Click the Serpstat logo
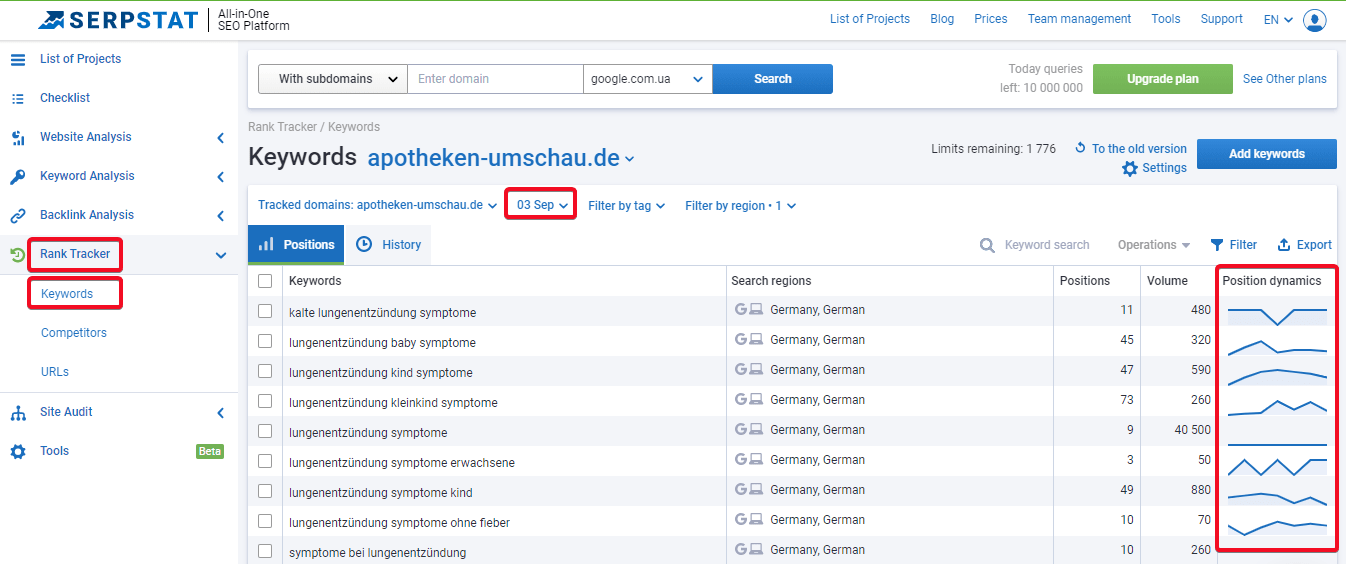Image resolution: width=1346 pixels, height=564 pixels. click(117, 19)
